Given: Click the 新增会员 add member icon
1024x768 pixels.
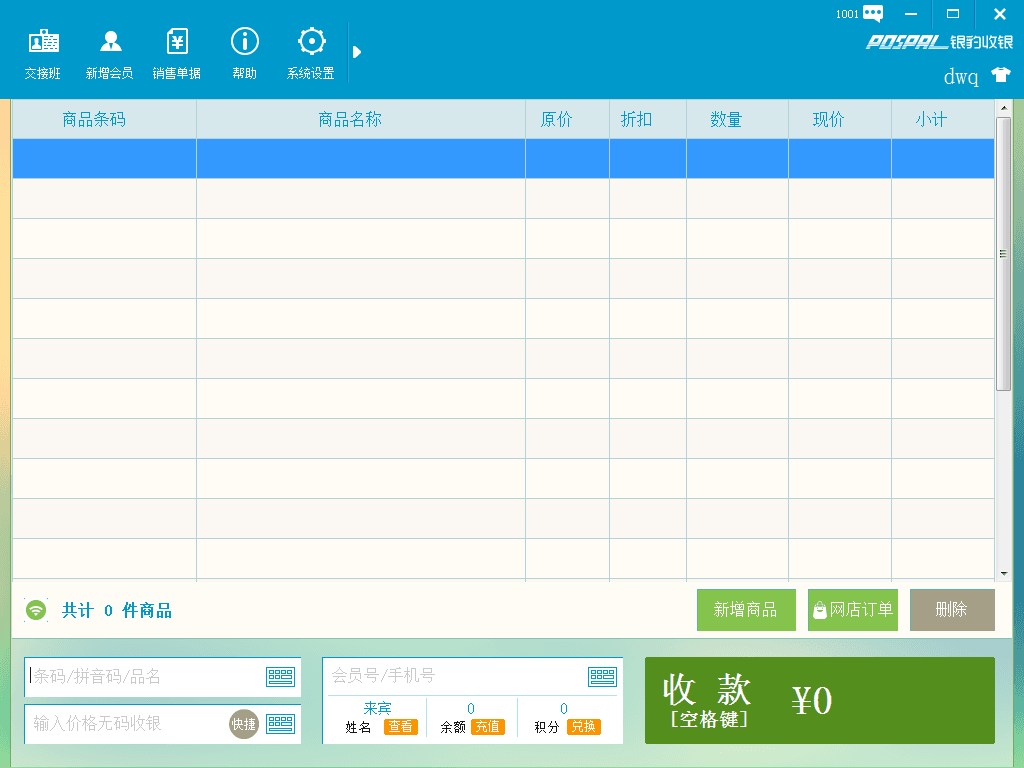Looking at the screenshot, I should (110, 53).
